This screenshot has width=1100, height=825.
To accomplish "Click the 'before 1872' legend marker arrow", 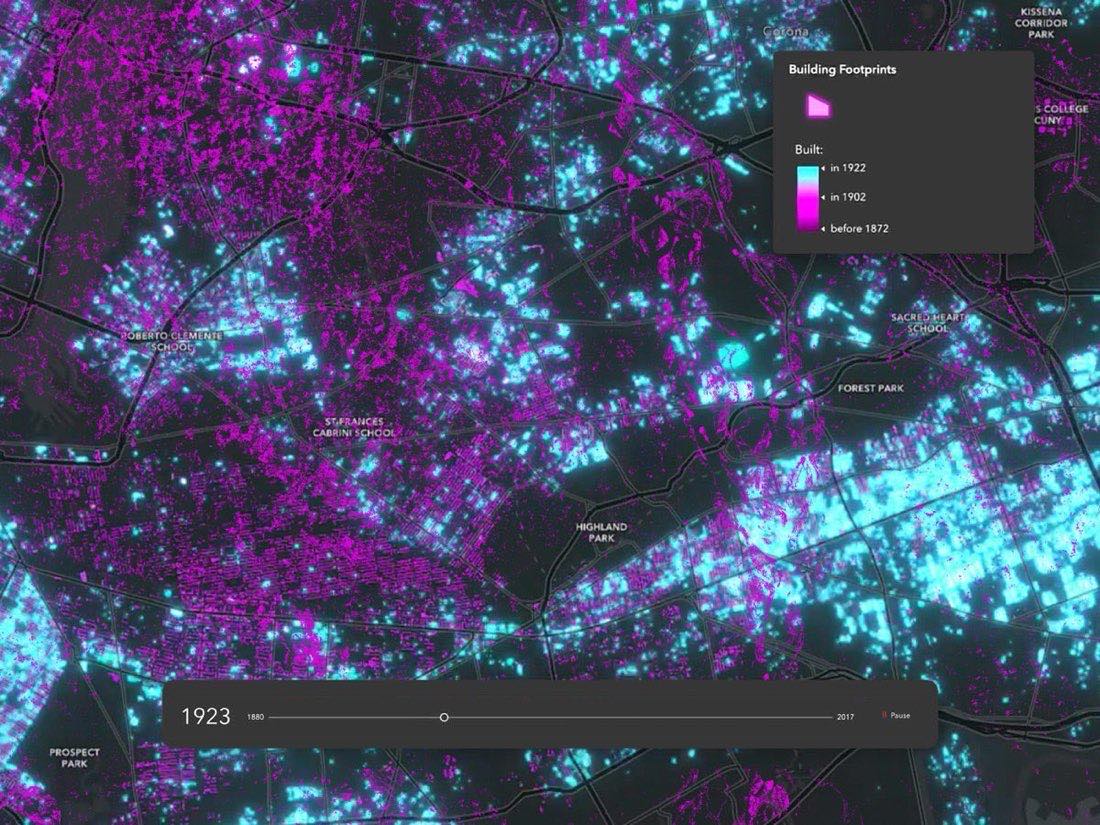I will click(824, 229).
